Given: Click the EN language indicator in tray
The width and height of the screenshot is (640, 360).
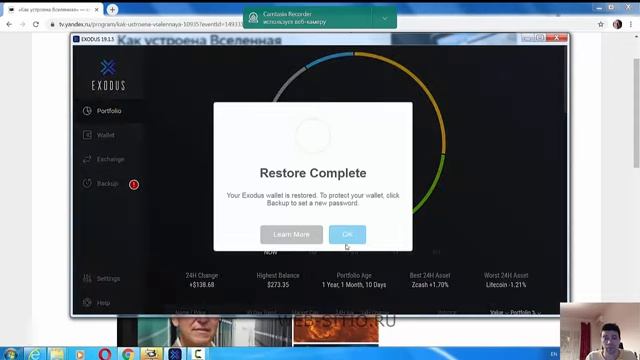Looking at the screenshot, I should click(x=554, y=354).
